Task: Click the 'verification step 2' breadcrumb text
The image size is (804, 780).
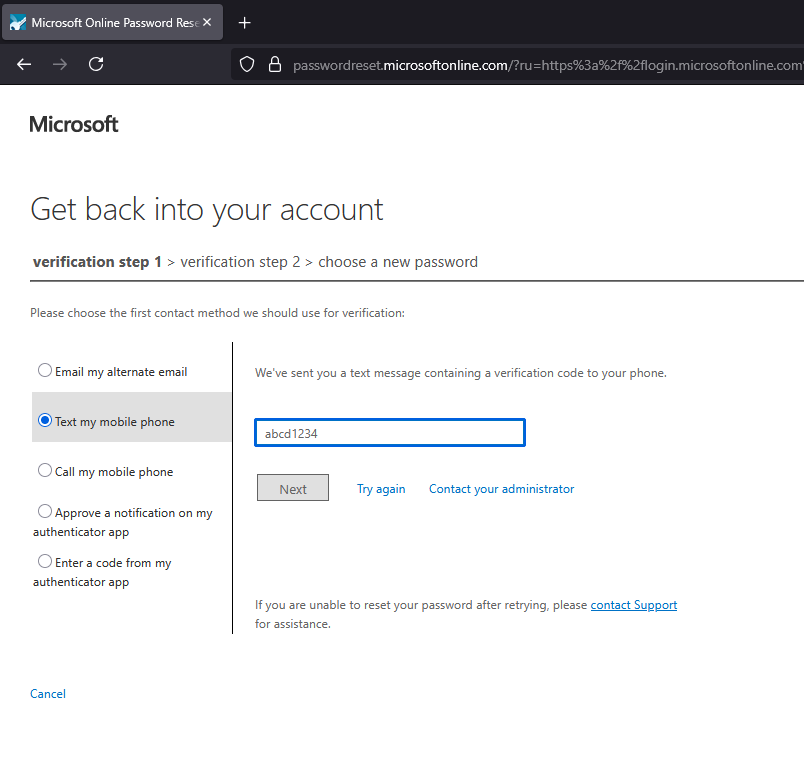Action: pos(240,262)
